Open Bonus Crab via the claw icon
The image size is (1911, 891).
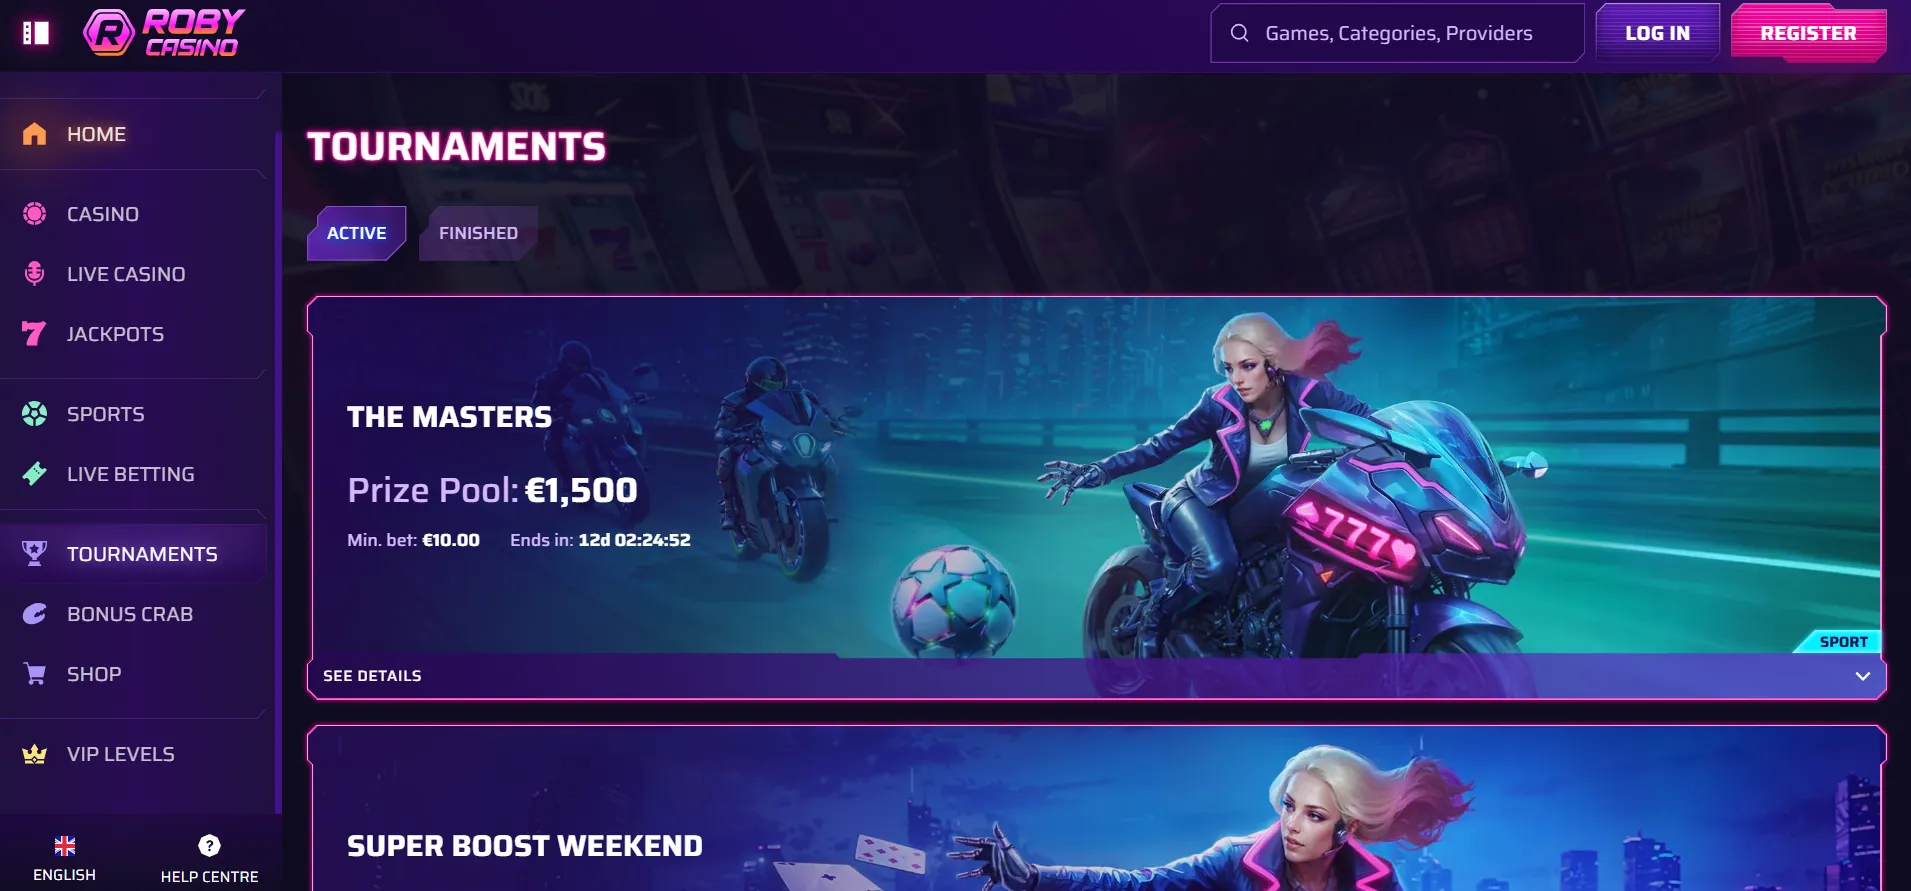(x=34, y=614)
